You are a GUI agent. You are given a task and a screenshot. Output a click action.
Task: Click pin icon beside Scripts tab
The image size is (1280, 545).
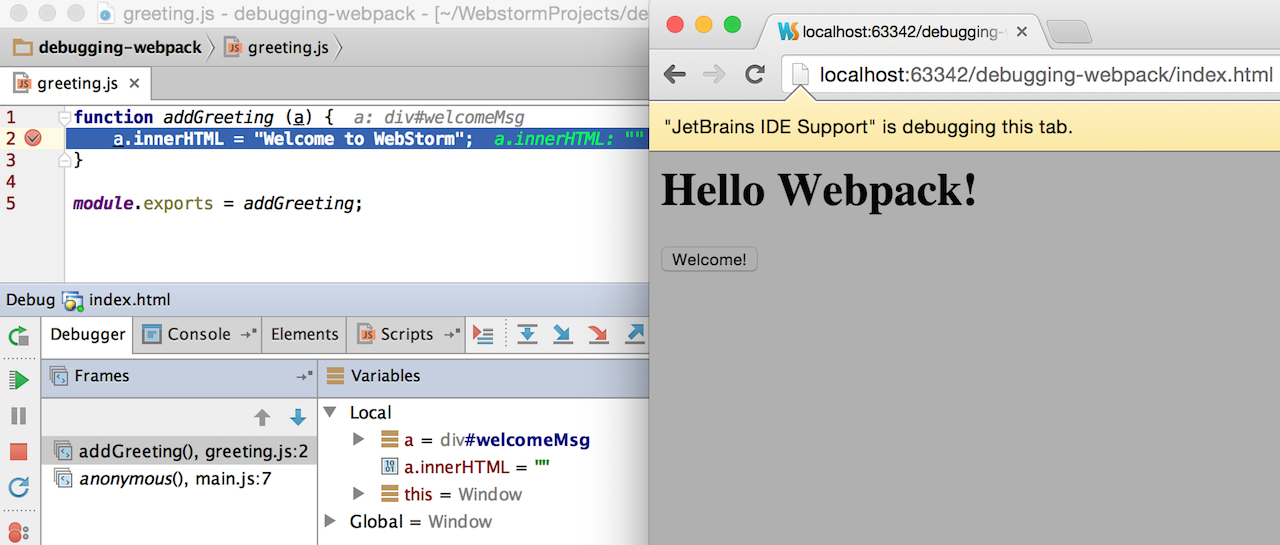[x=451, y=335]
